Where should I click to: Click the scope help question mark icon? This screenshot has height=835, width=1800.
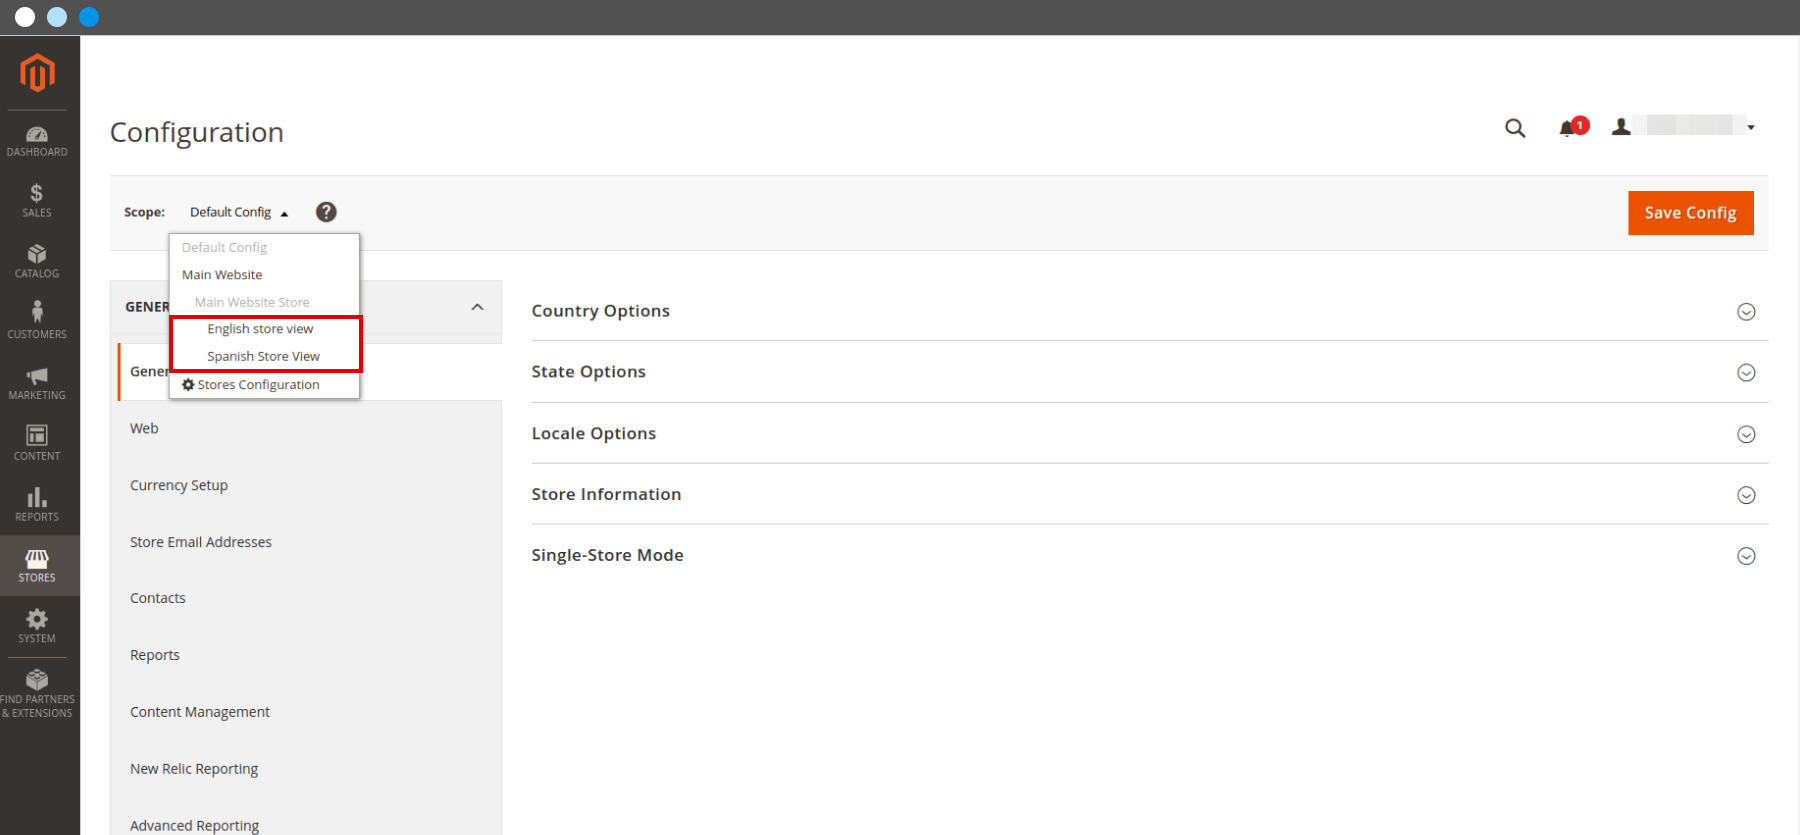coord(326,212)
